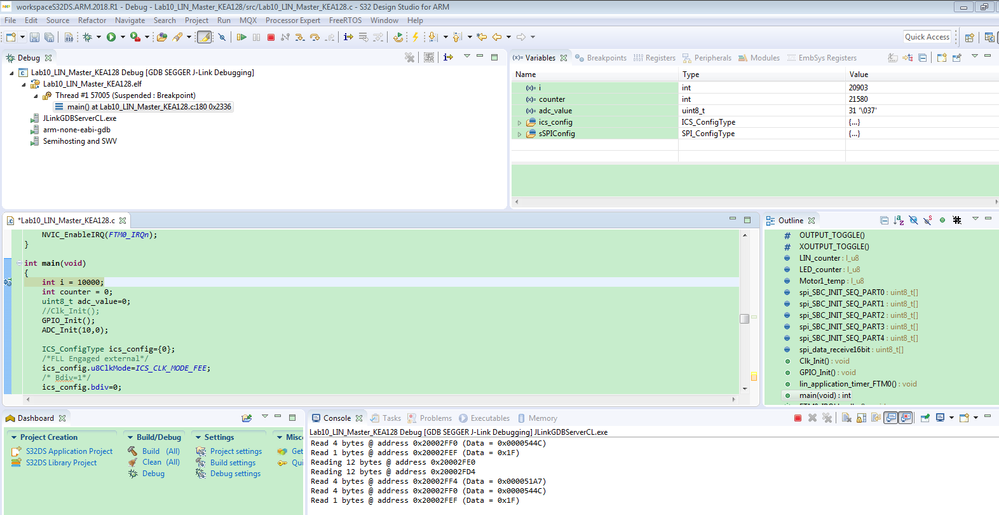Expand the sSPIConfig variable row
999x515 pixels.
[519, 133]
